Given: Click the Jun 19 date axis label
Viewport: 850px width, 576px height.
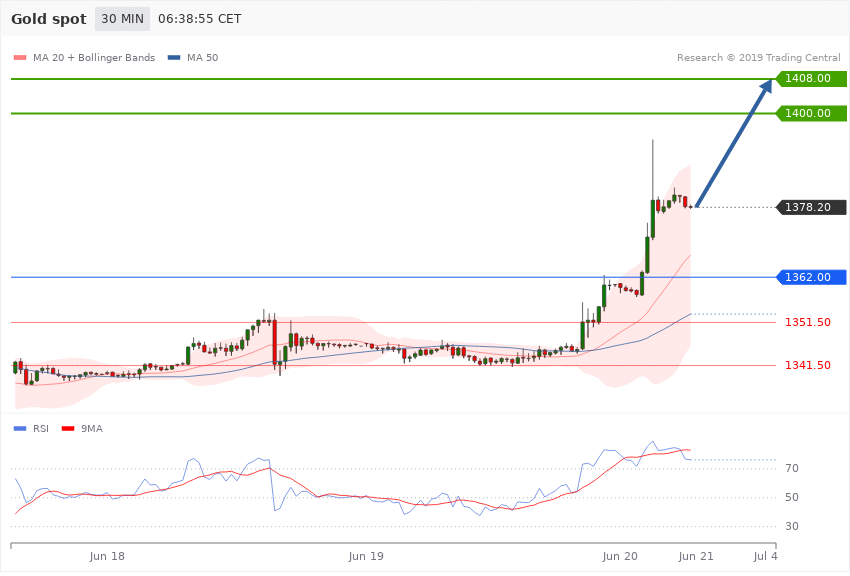Looking at the screenshot, I should pos(366,556).
